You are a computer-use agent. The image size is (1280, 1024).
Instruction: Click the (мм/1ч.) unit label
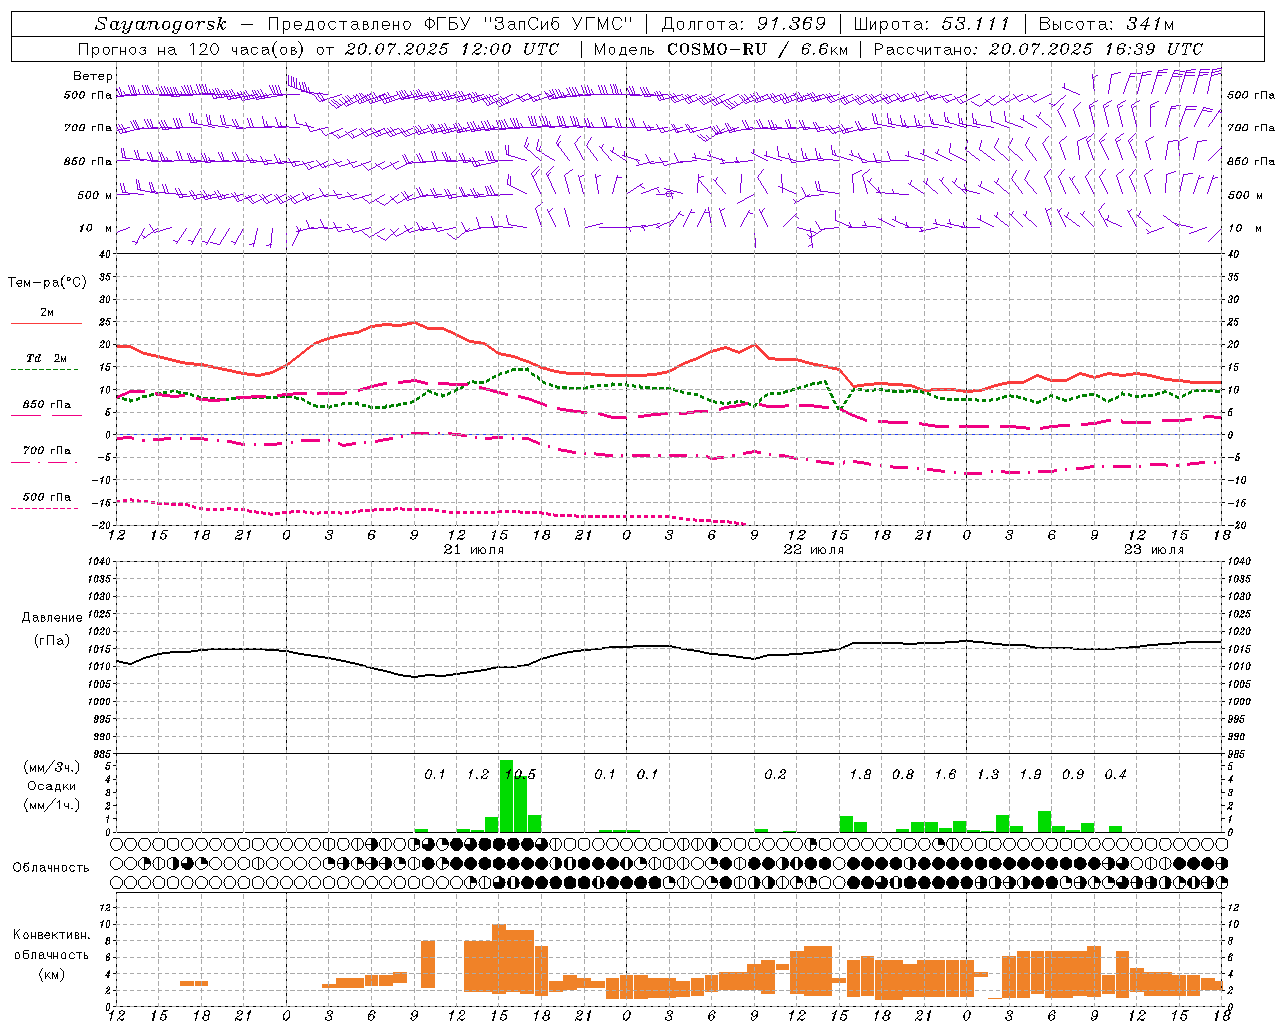pyautogui.click(x=51, y=805)
